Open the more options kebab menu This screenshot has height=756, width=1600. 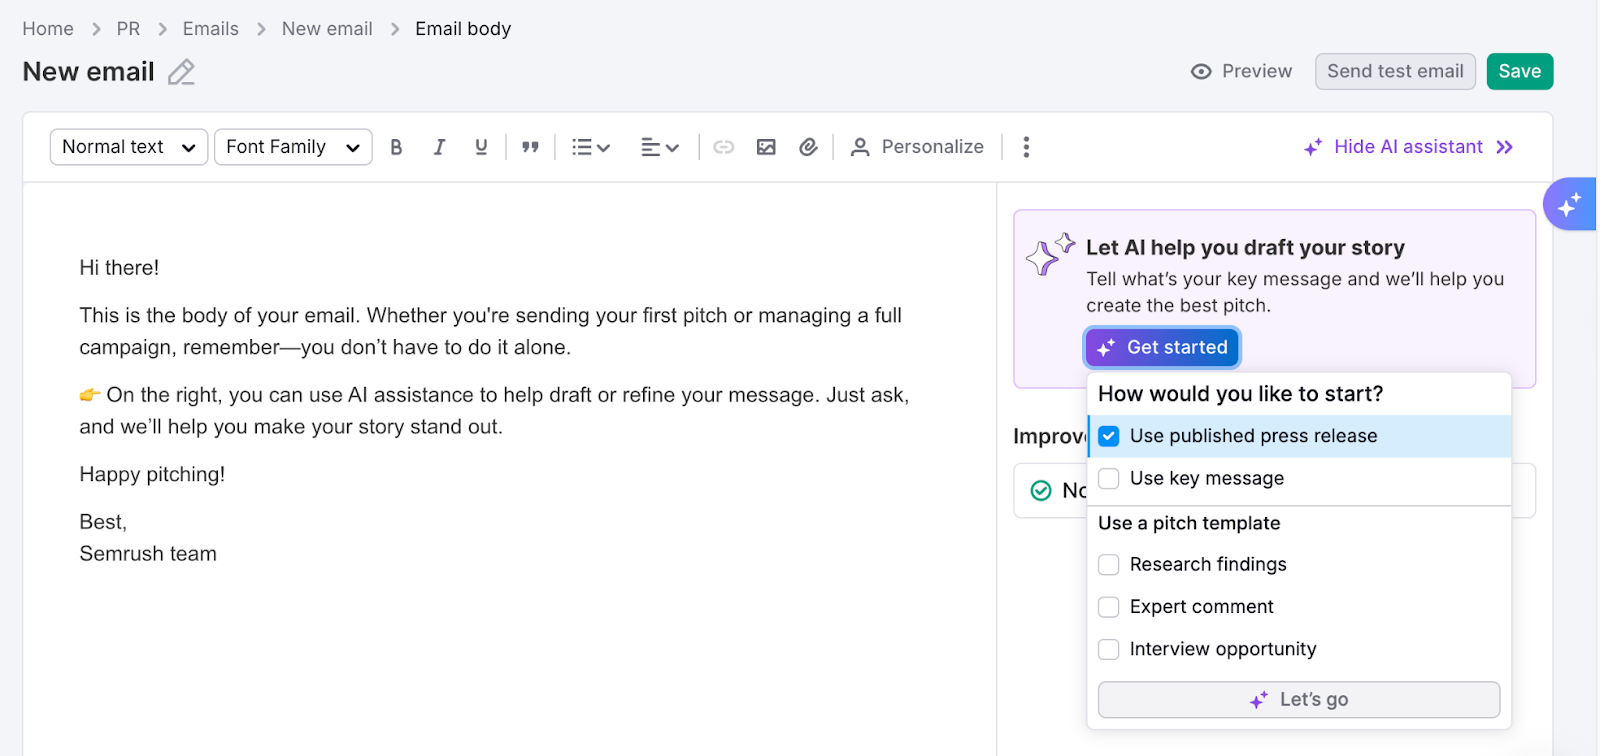point(1026,147)
